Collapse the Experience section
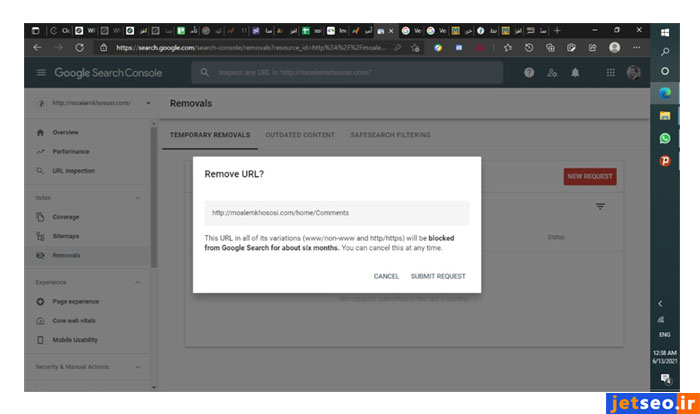Viewport: 700px width, 414px height. click(138, 282)
